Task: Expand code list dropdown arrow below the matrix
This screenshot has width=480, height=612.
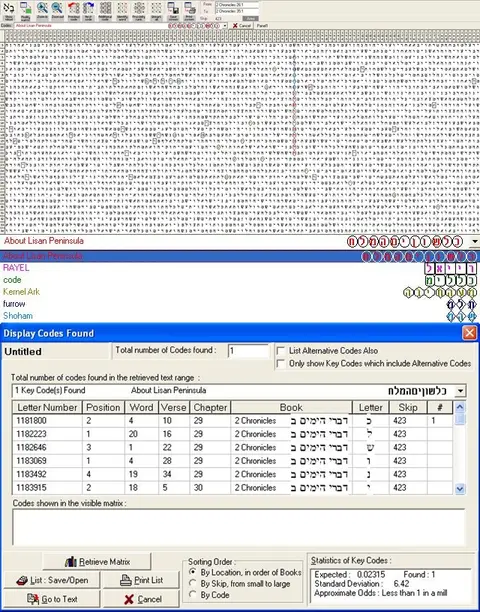Action: (475, 241)
